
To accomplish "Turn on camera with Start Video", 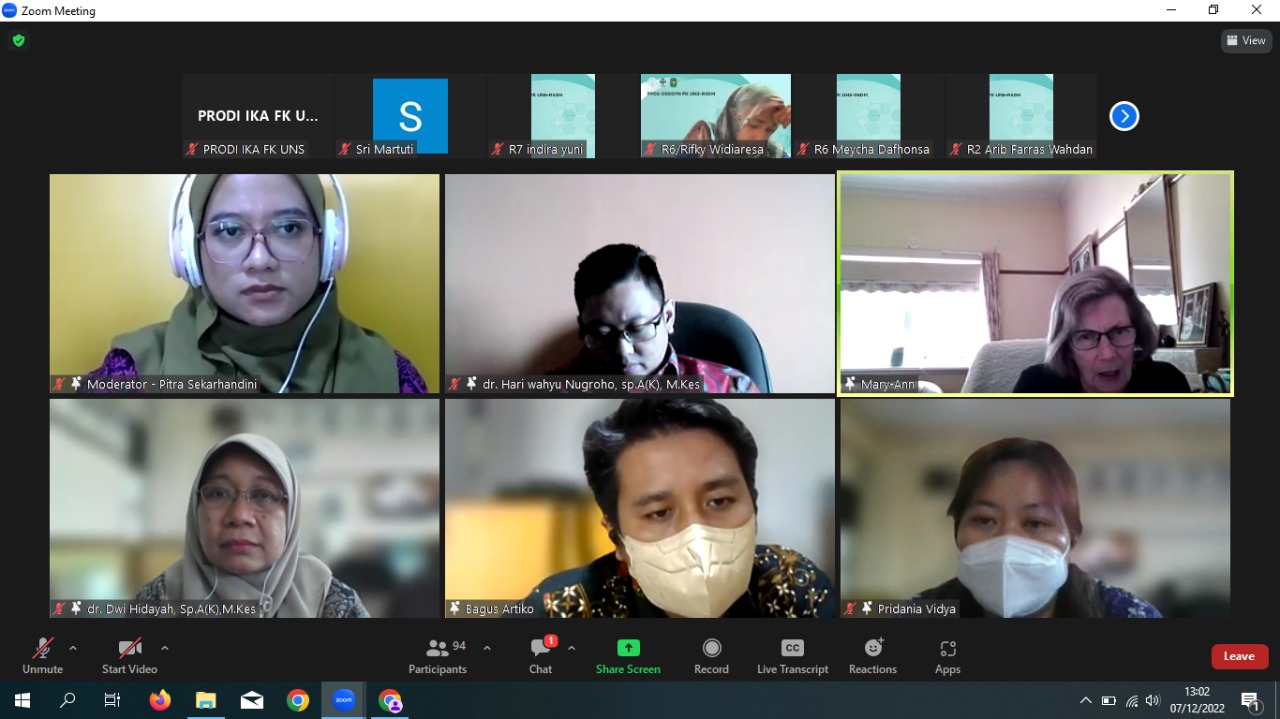I will point(129,656).
